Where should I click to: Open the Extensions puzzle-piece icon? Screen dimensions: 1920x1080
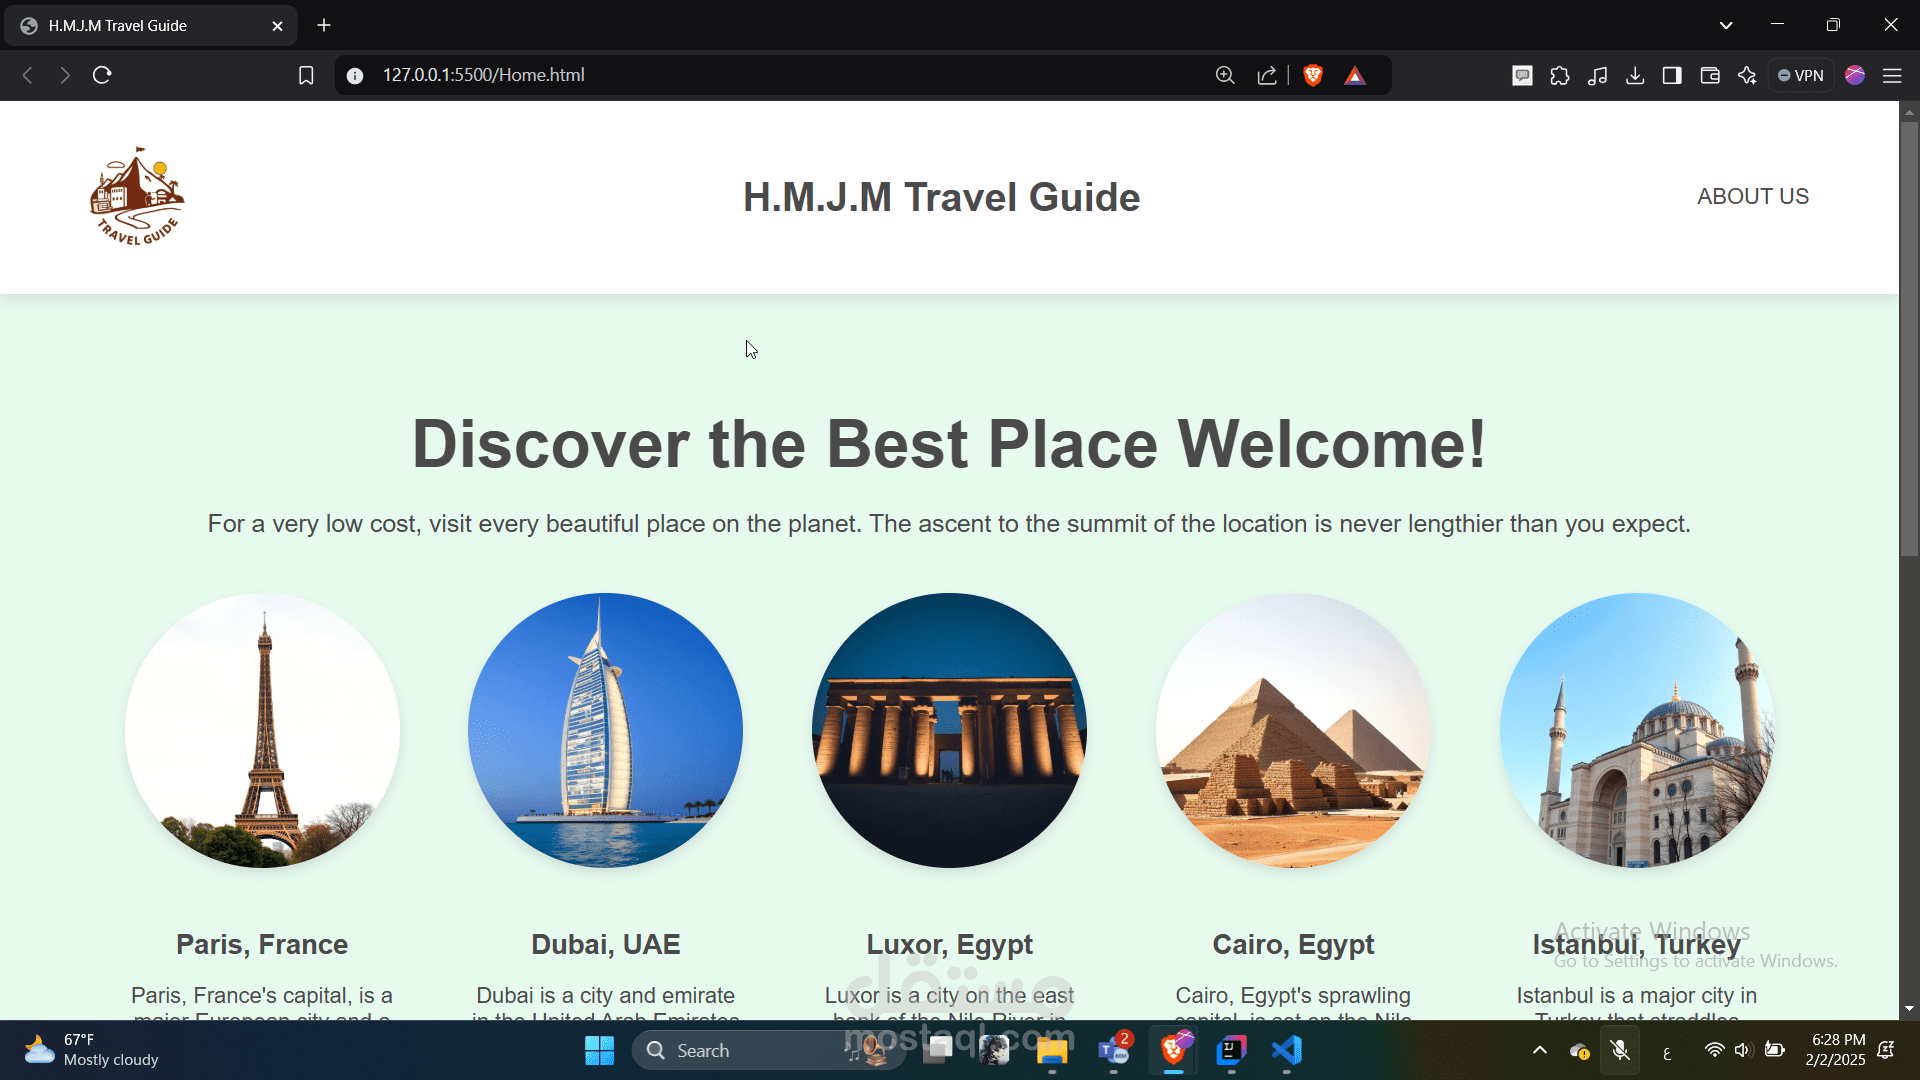(1560, 75)
